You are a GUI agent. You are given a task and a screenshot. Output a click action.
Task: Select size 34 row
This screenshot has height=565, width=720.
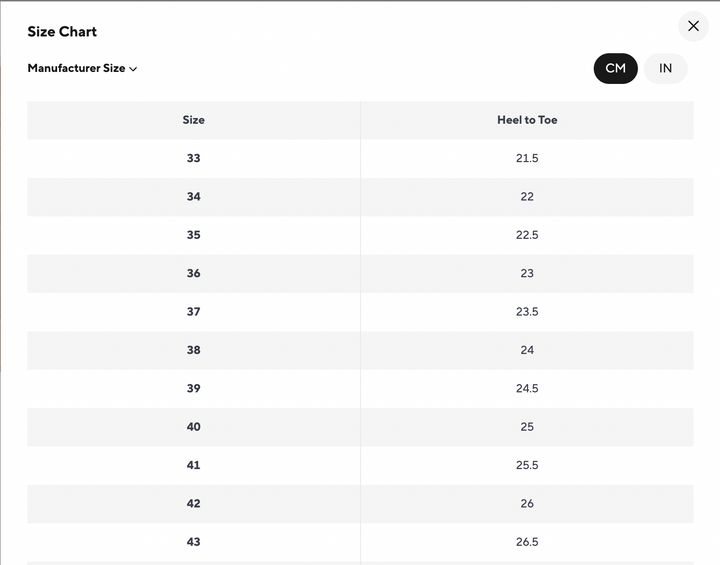click(x=193, y=197)
